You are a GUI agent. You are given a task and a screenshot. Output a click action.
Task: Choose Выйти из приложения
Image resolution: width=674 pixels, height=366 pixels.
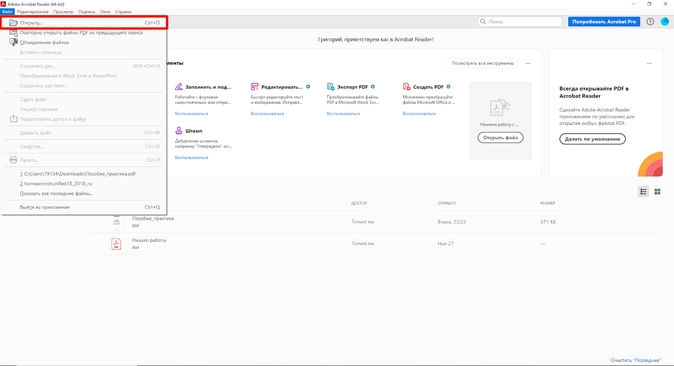[x=84, y=207]
